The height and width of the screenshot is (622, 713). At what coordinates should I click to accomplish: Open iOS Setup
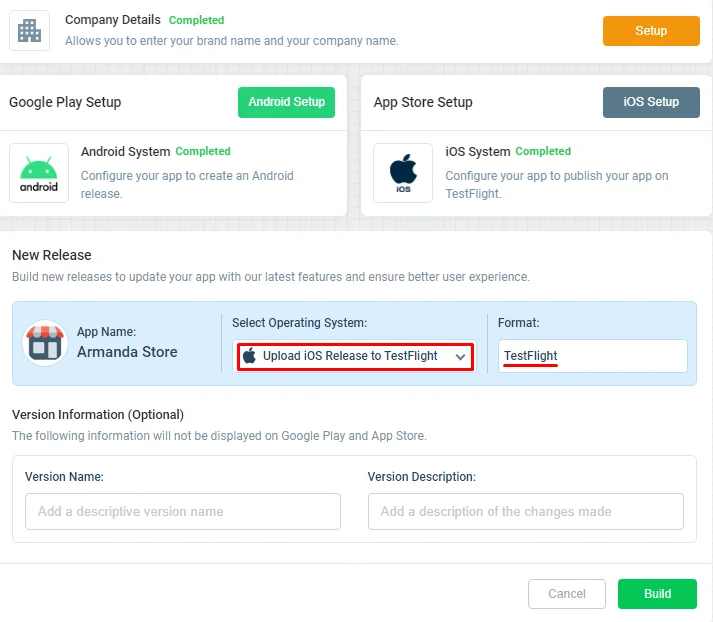(651, 102)
